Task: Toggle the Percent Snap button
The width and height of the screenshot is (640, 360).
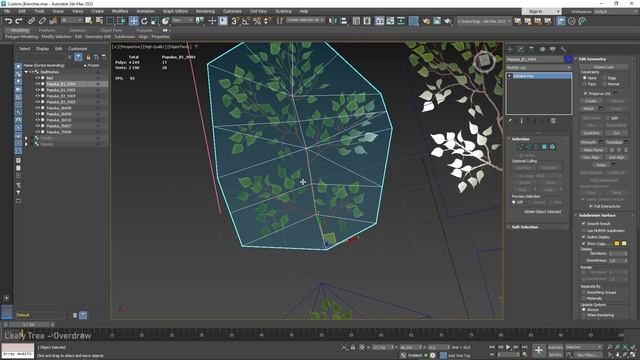Action: click(257, 21)
